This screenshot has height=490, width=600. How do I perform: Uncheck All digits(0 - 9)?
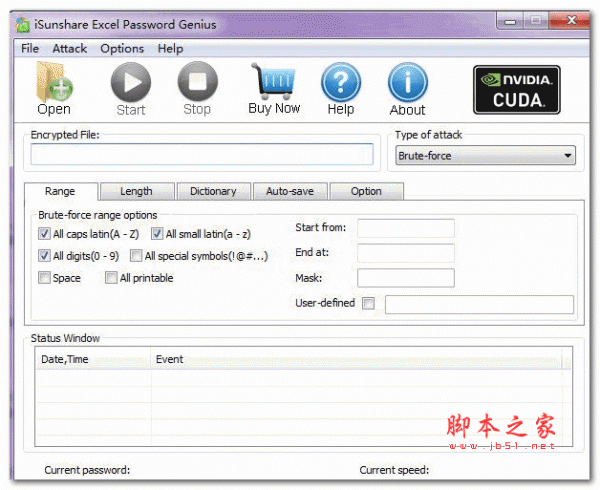44,256
